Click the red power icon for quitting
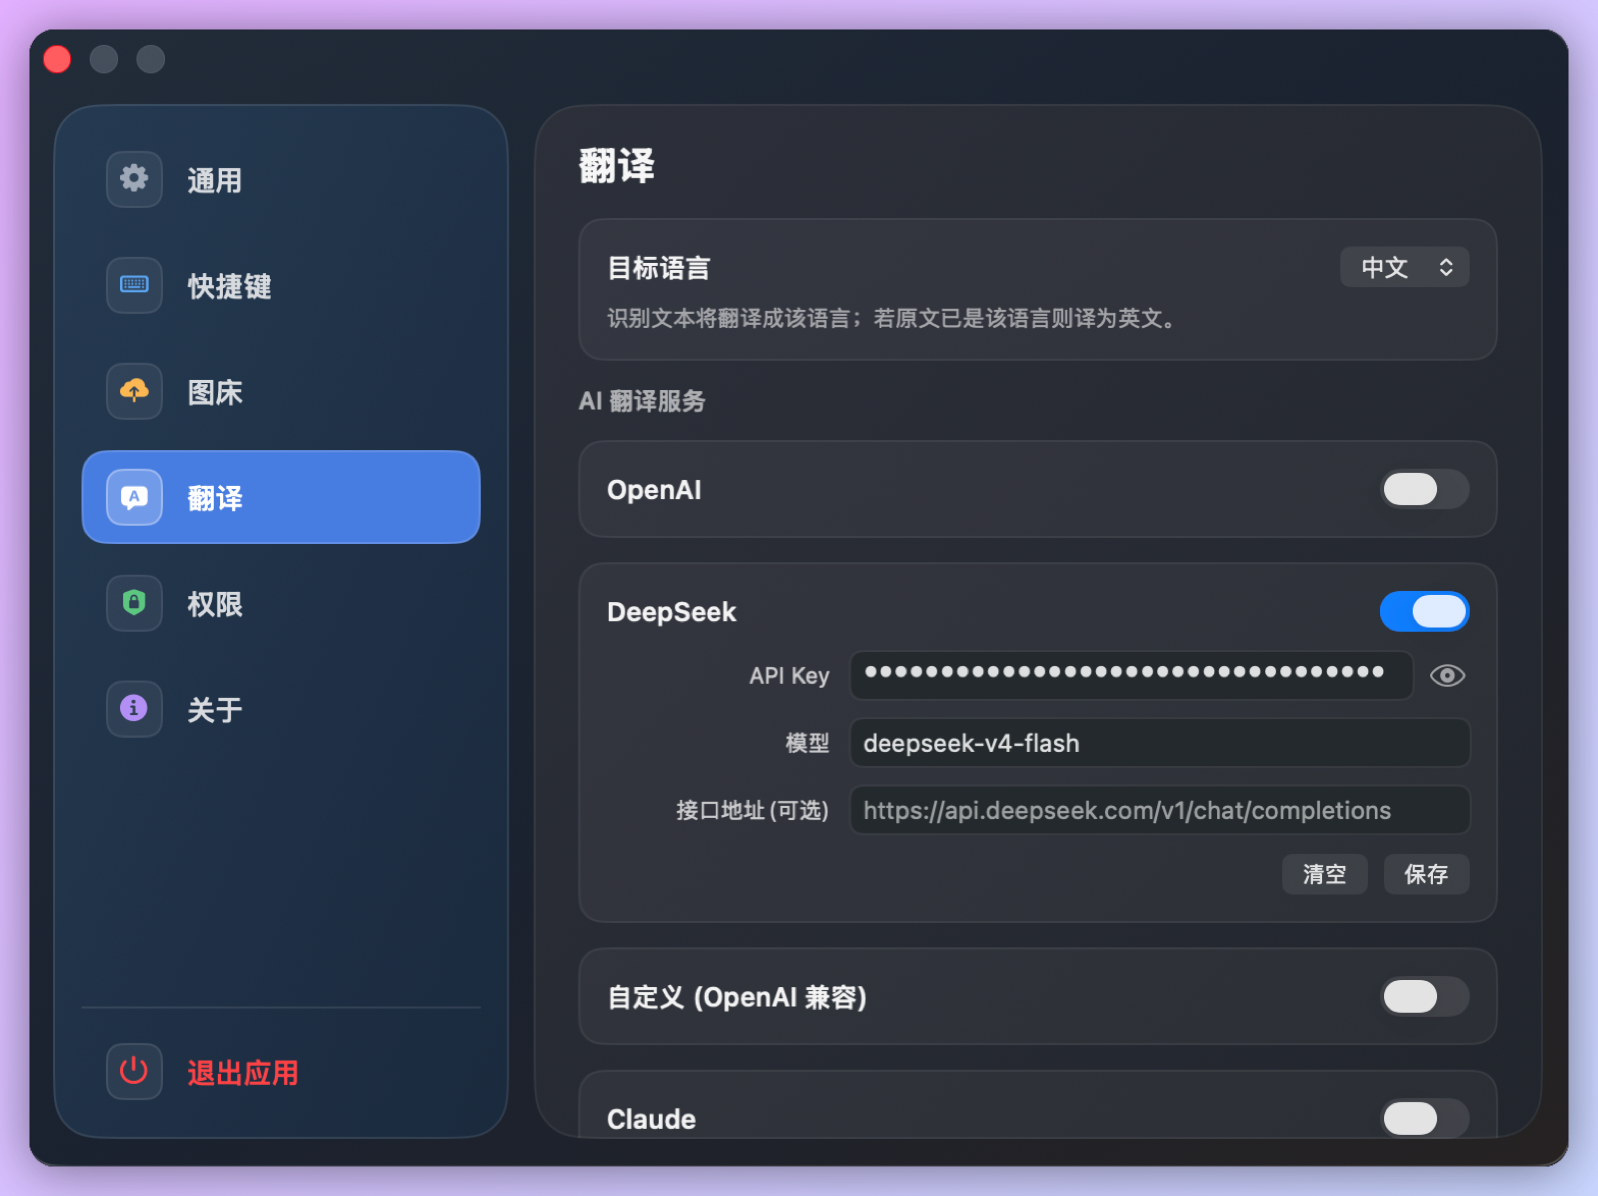This screenshot has width=1598, height=1196. pos(134,1072)
